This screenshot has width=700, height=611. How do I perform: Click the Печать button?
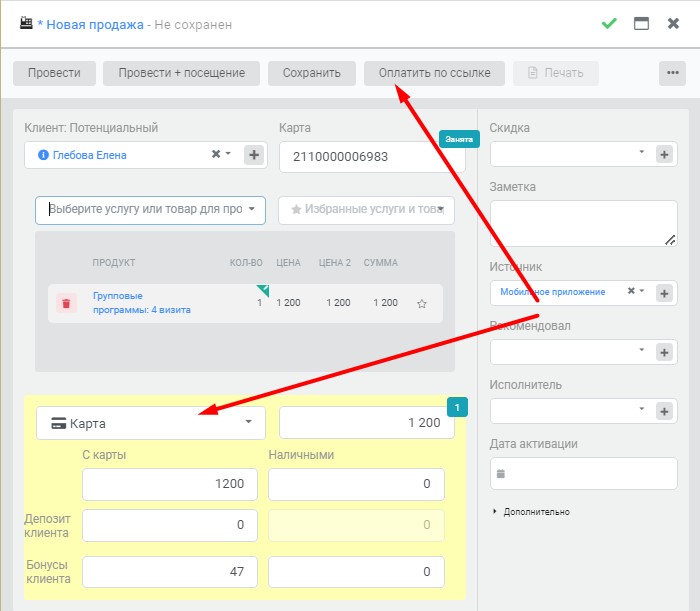coord(556,73)
